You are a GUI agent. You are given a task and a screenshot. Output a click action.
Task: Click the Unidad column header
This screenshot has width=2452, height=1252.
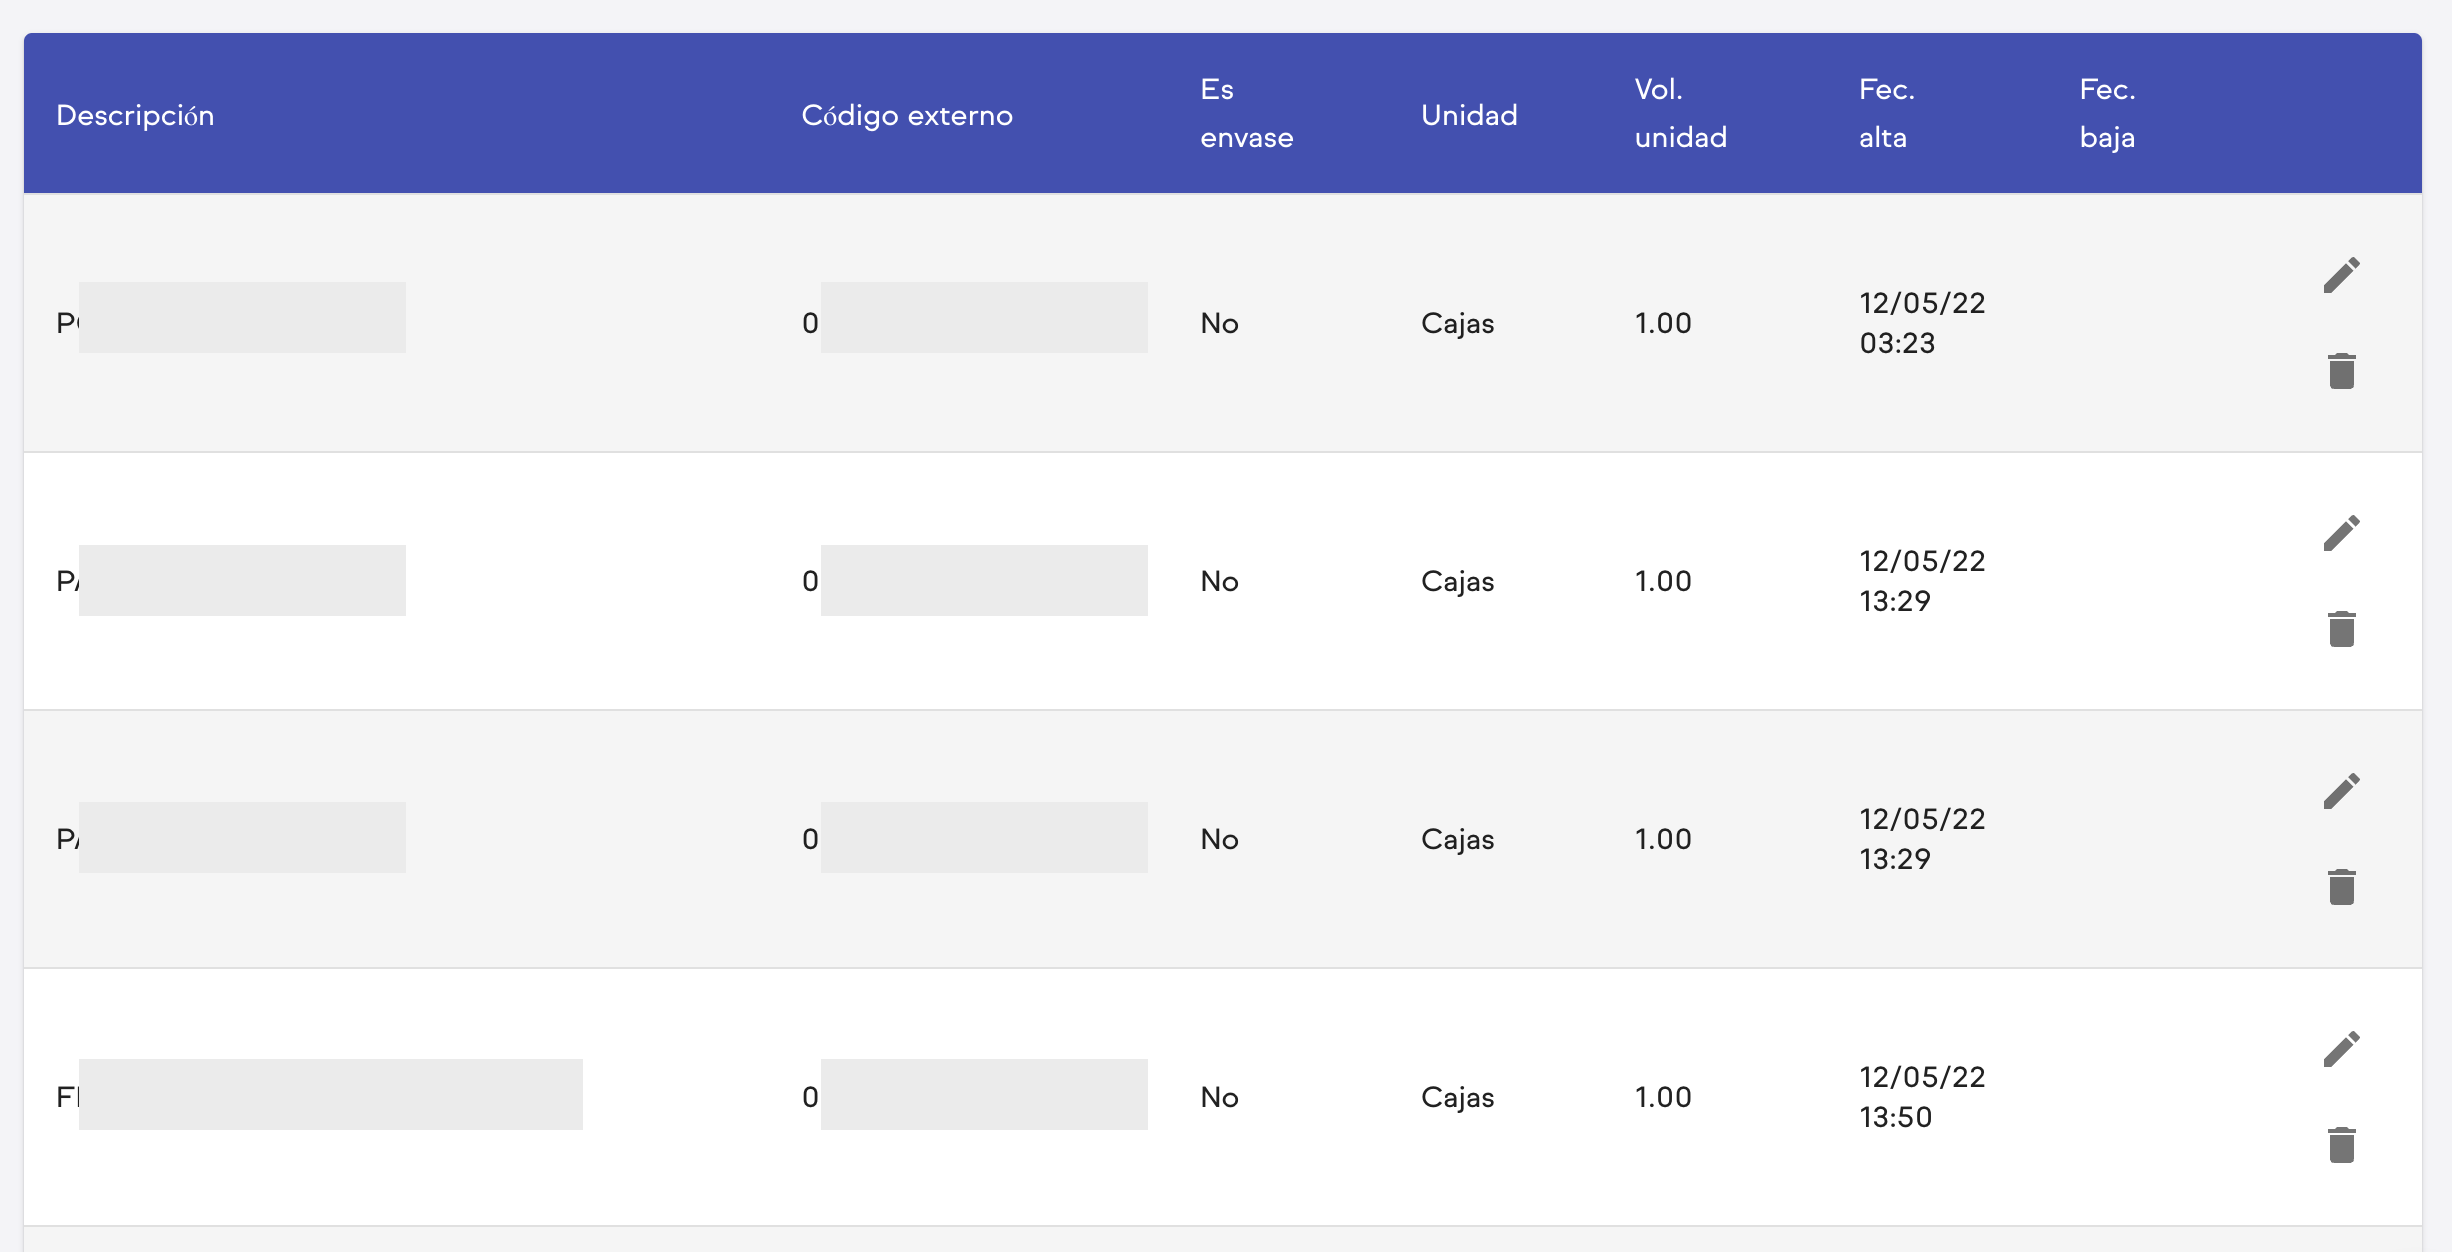[1469, 115]
